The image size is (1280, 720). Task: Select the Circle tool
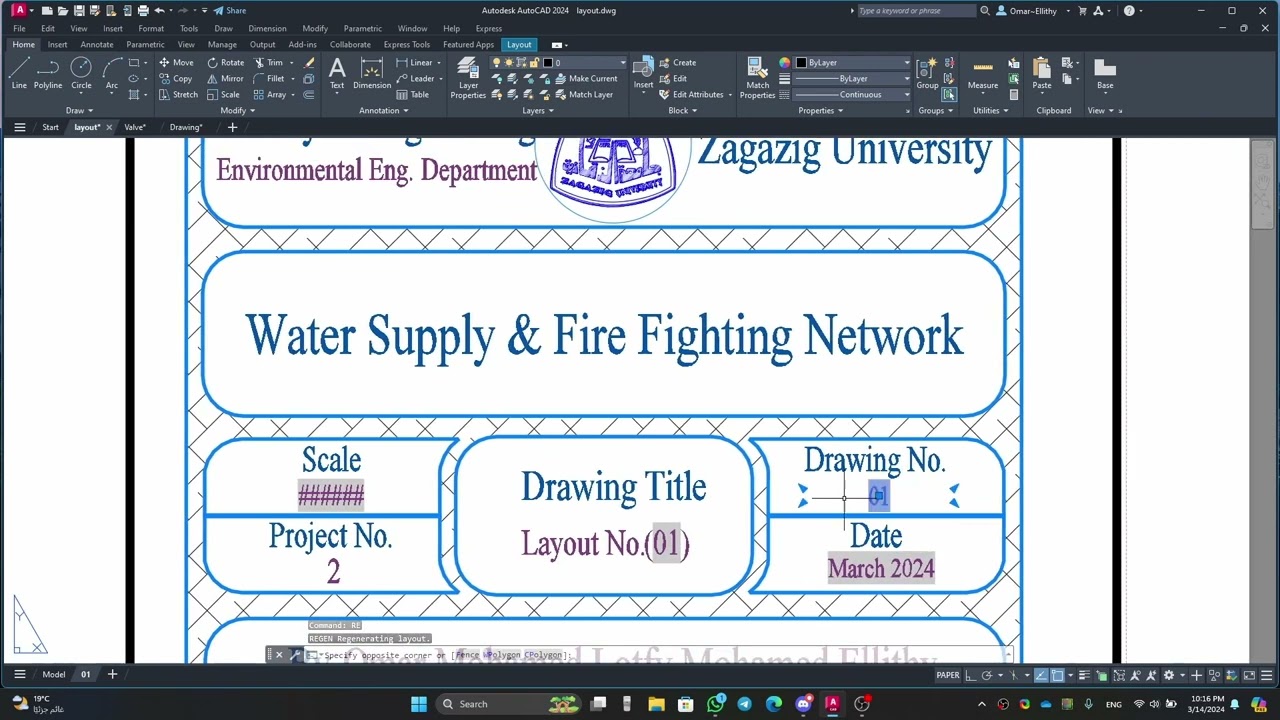click(81, 73)
